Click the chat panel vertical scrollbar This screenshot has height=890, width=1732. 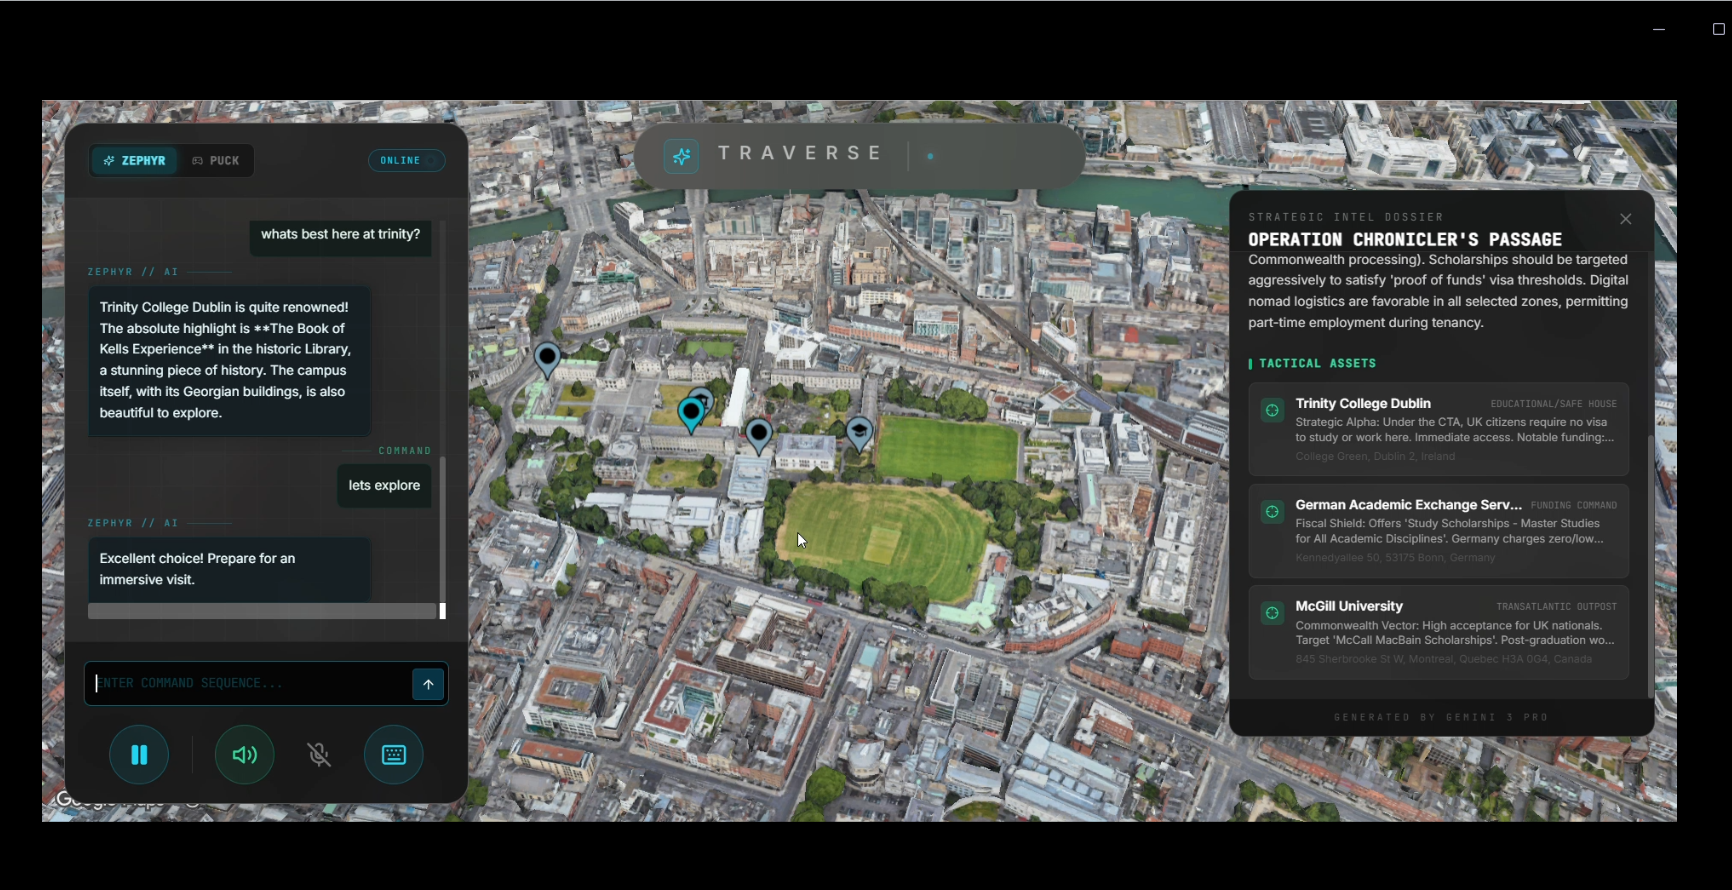(x=442, y=530)
